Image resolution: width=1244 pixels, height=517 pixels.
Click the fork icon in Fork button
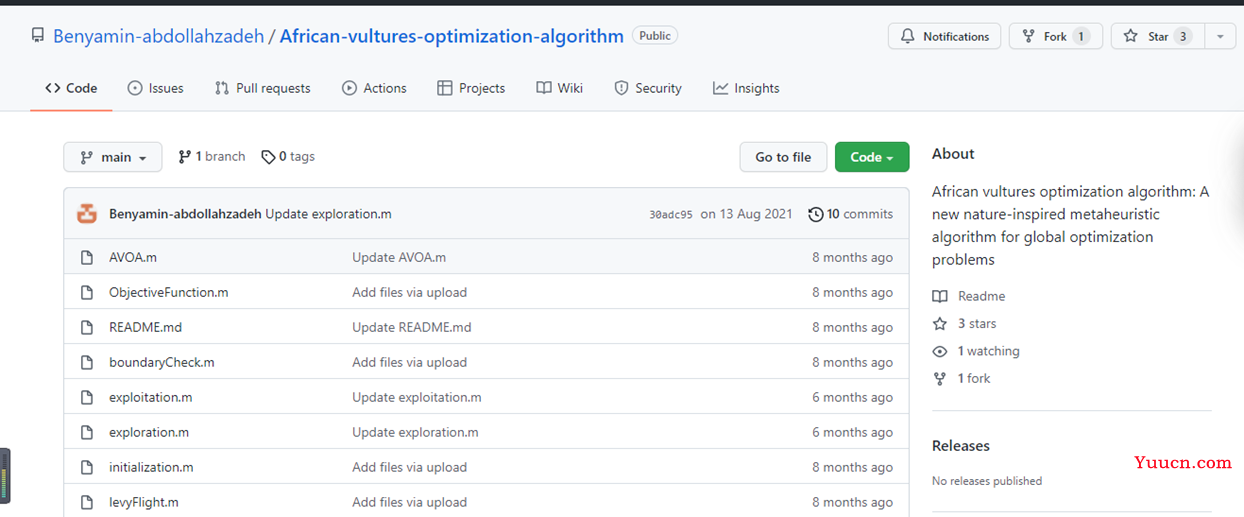[1028, 36]
